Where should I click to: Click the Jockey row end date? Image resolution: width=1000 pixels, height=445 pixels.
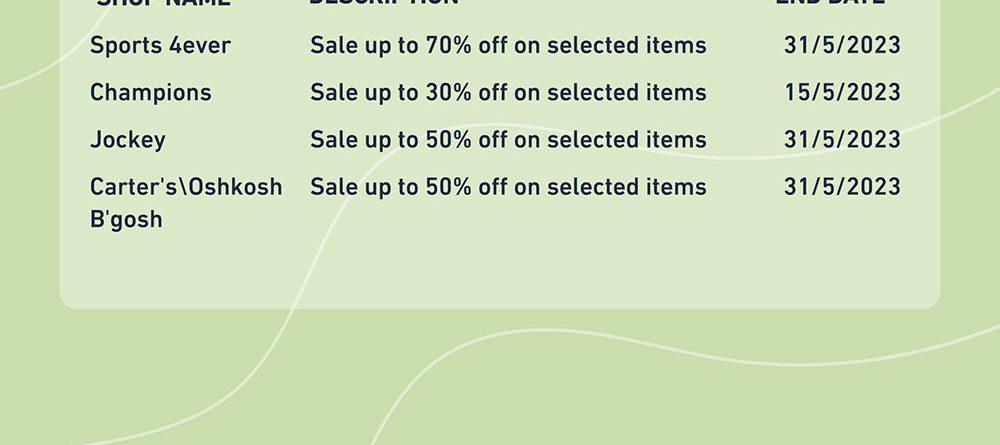click(842, 140)
